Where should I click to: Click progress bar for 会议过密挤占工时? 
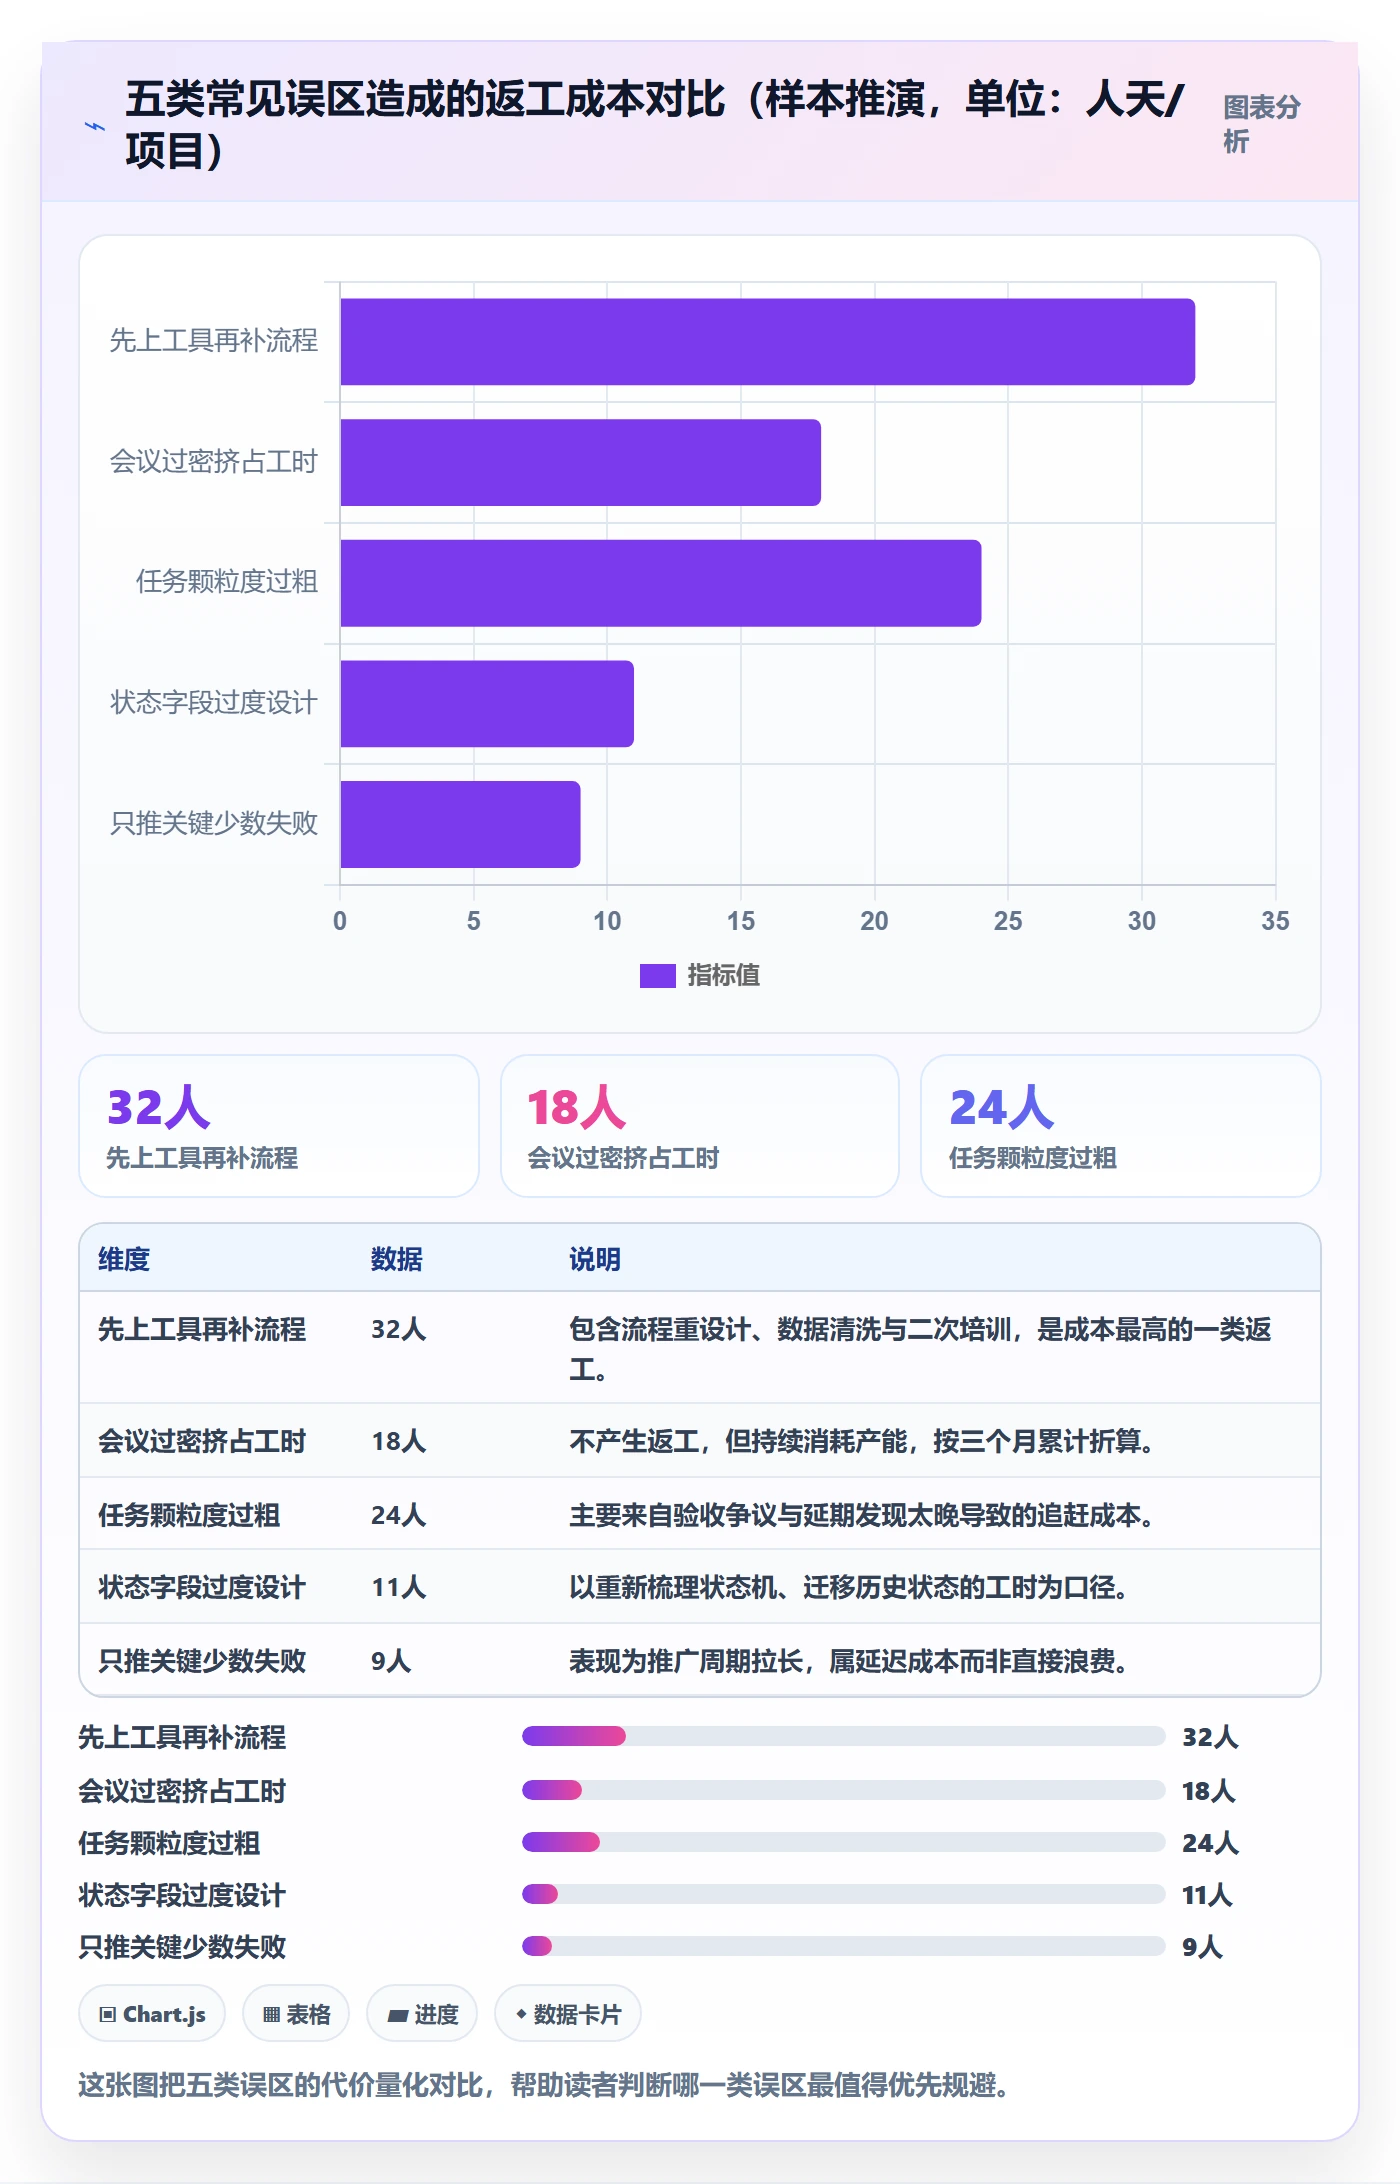(844, 1790)
